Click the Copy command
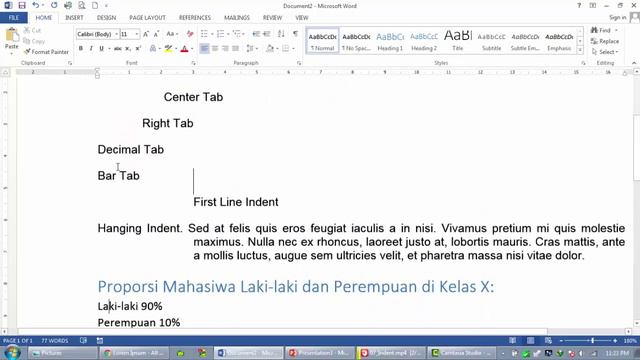This screenshot has width=640, height=360. coord(34,41)
